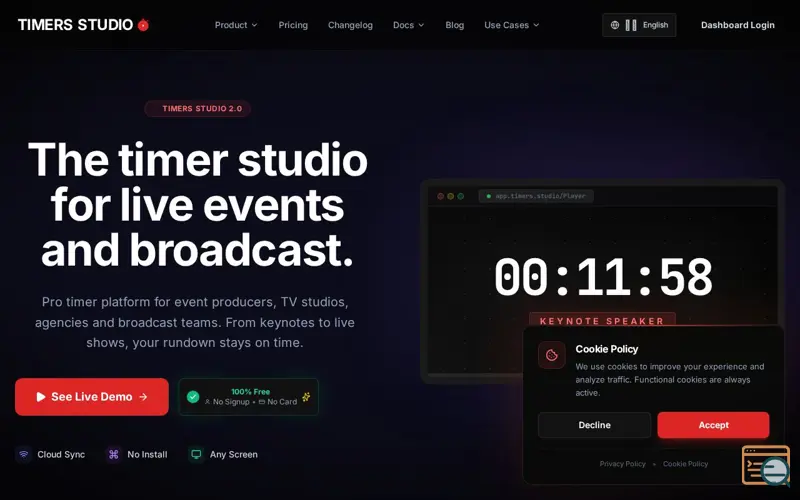This screenshot has width=800, height=500.
Task: Accept cookies
Action: point(713,425)
